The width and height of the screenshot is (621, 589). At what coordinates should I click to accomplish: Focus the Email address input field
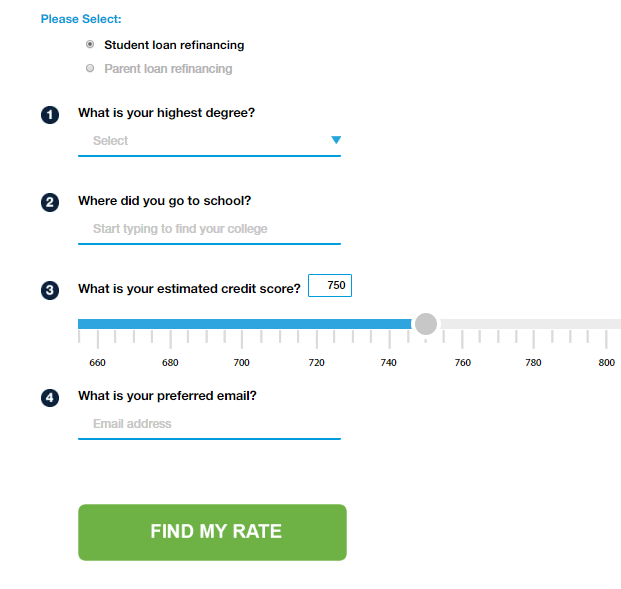click(x=209, y=424)
